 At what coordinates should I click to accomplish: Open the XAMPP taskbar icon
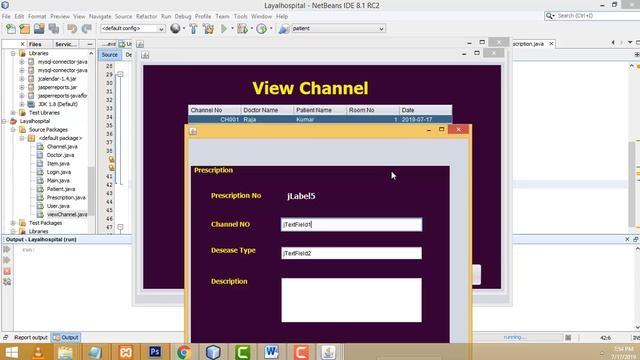click(125, 352)
